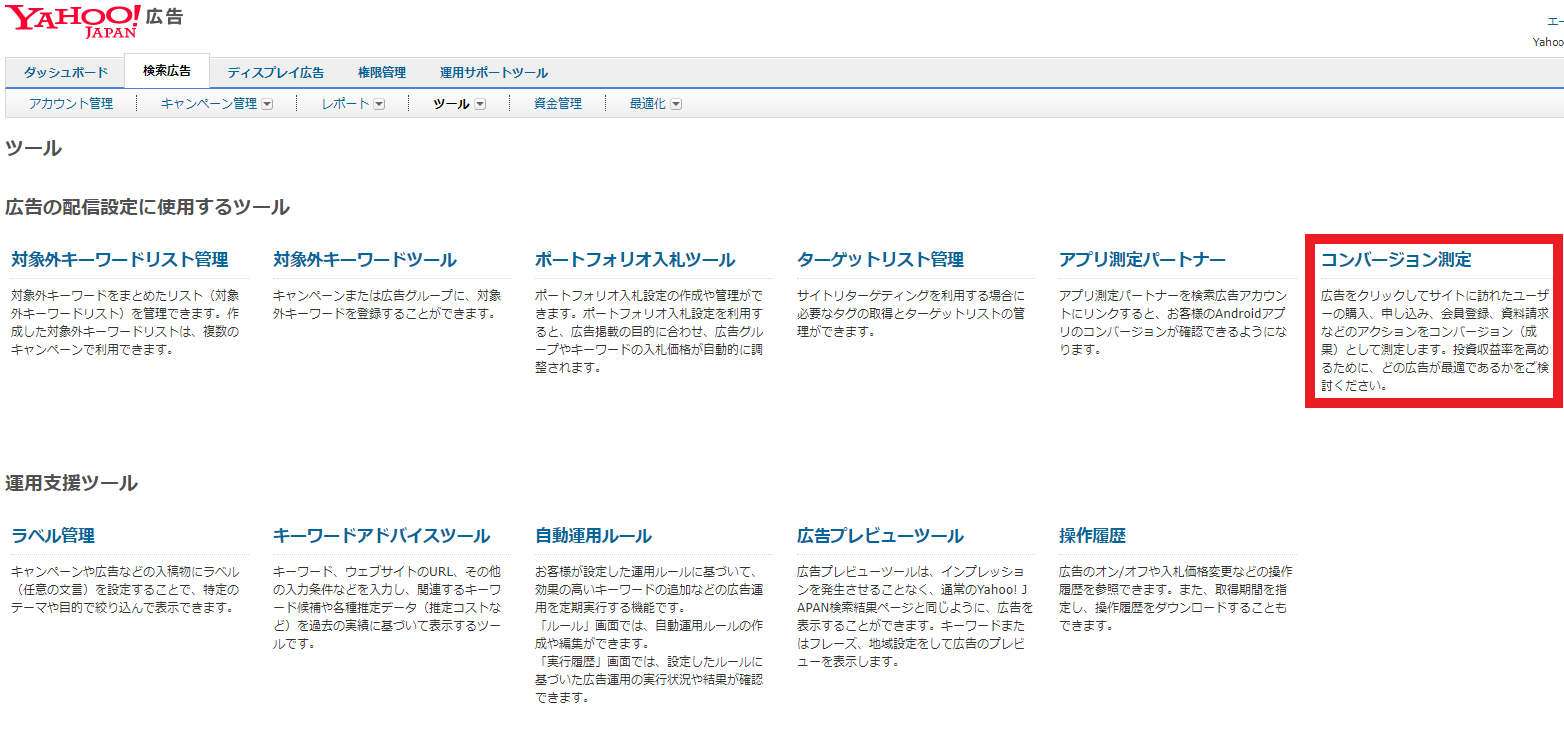This screenshot has width=1564, height=753.
Task: Open the ダッシュボード tab
Action: click(x=65, y=73)
